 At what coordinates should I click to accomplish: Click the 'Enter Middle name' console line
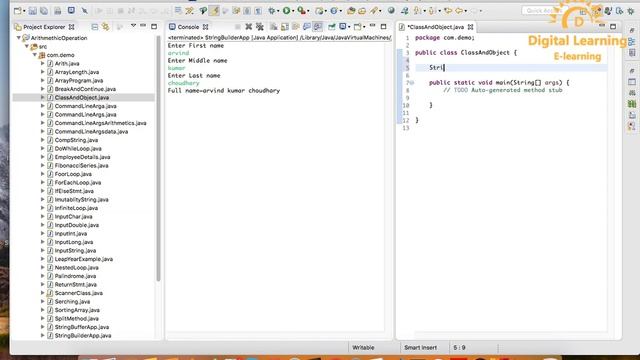click(x=198, y=60)
